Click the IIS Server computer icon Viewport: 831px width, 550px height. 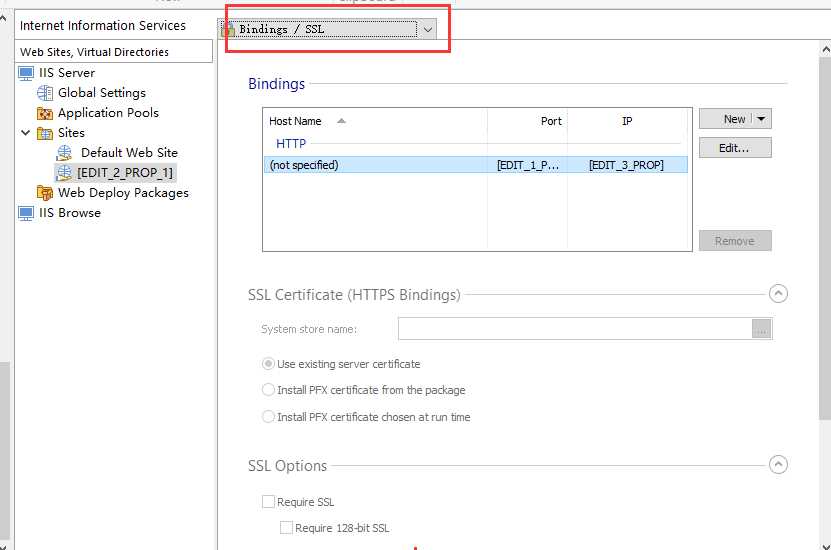26,73
